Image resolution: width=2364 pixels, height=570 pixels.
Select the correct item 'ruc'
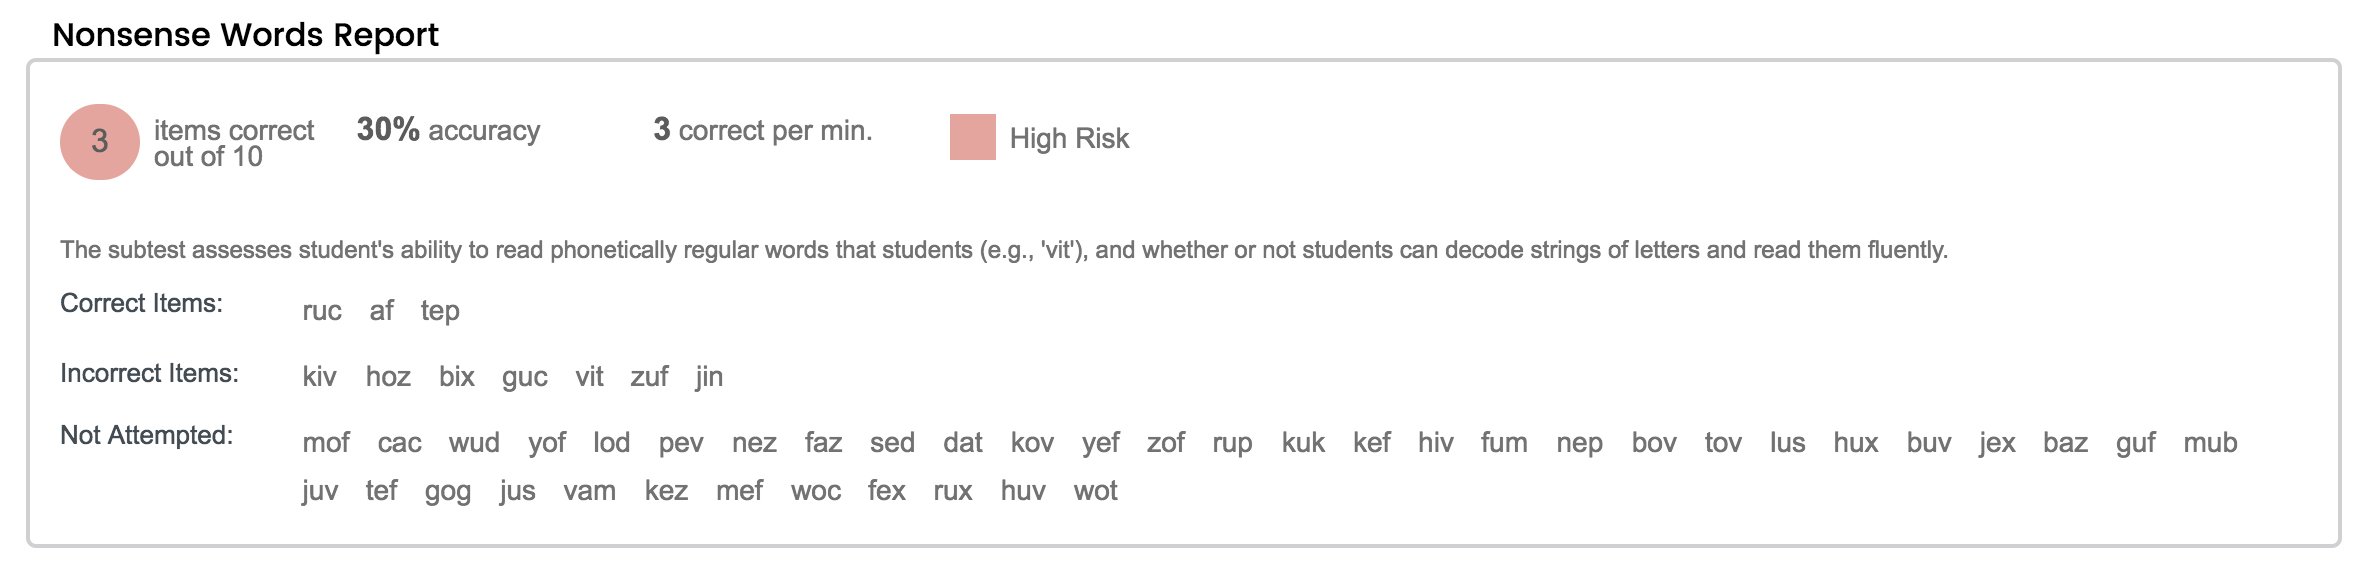click(x=322, y=311)
